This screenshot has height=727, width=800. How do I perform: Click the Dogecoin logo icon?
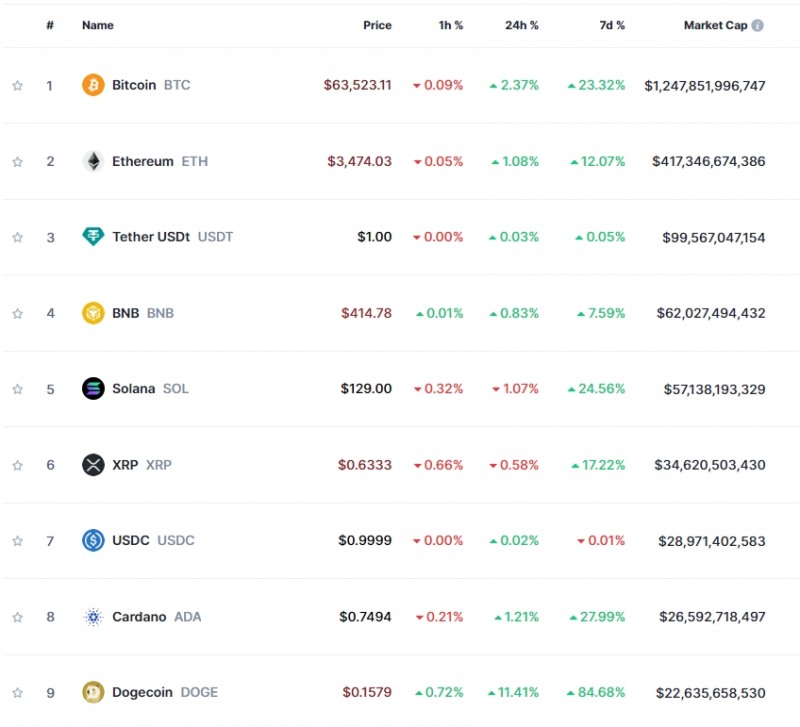click(93, 692)
